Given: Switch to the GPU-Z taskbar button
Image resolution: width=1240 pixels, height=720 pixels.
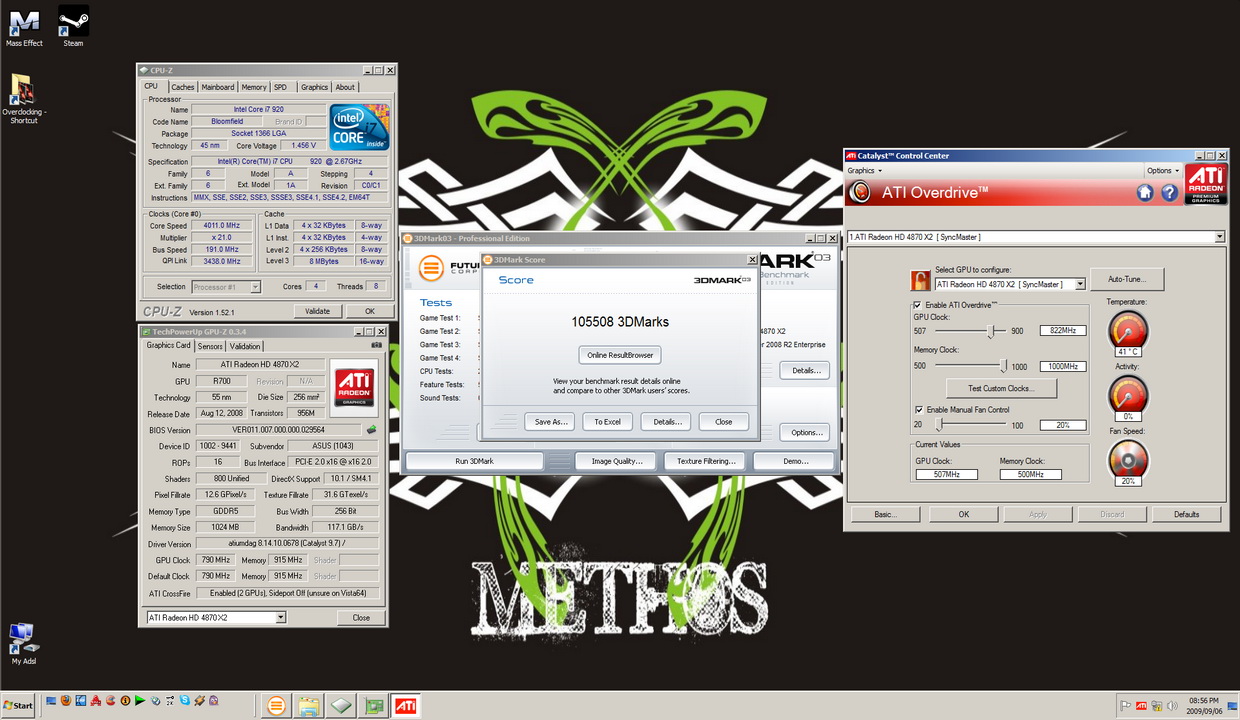Looking at the screenshot, I should click(372, 706).
